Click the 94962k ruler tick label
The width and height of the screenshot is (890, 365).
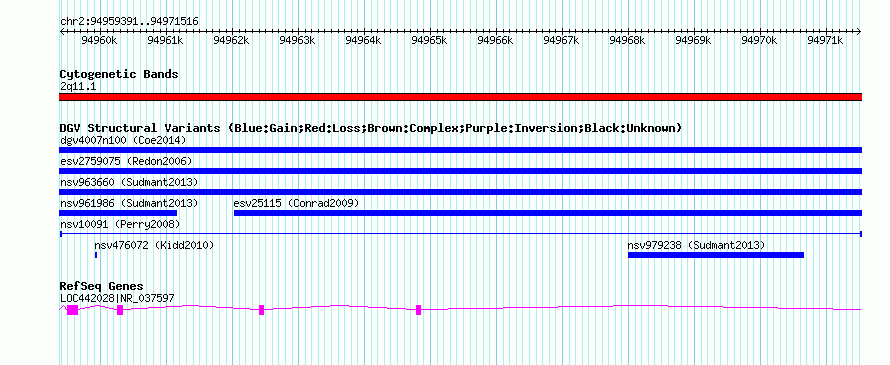coord(231,40)
